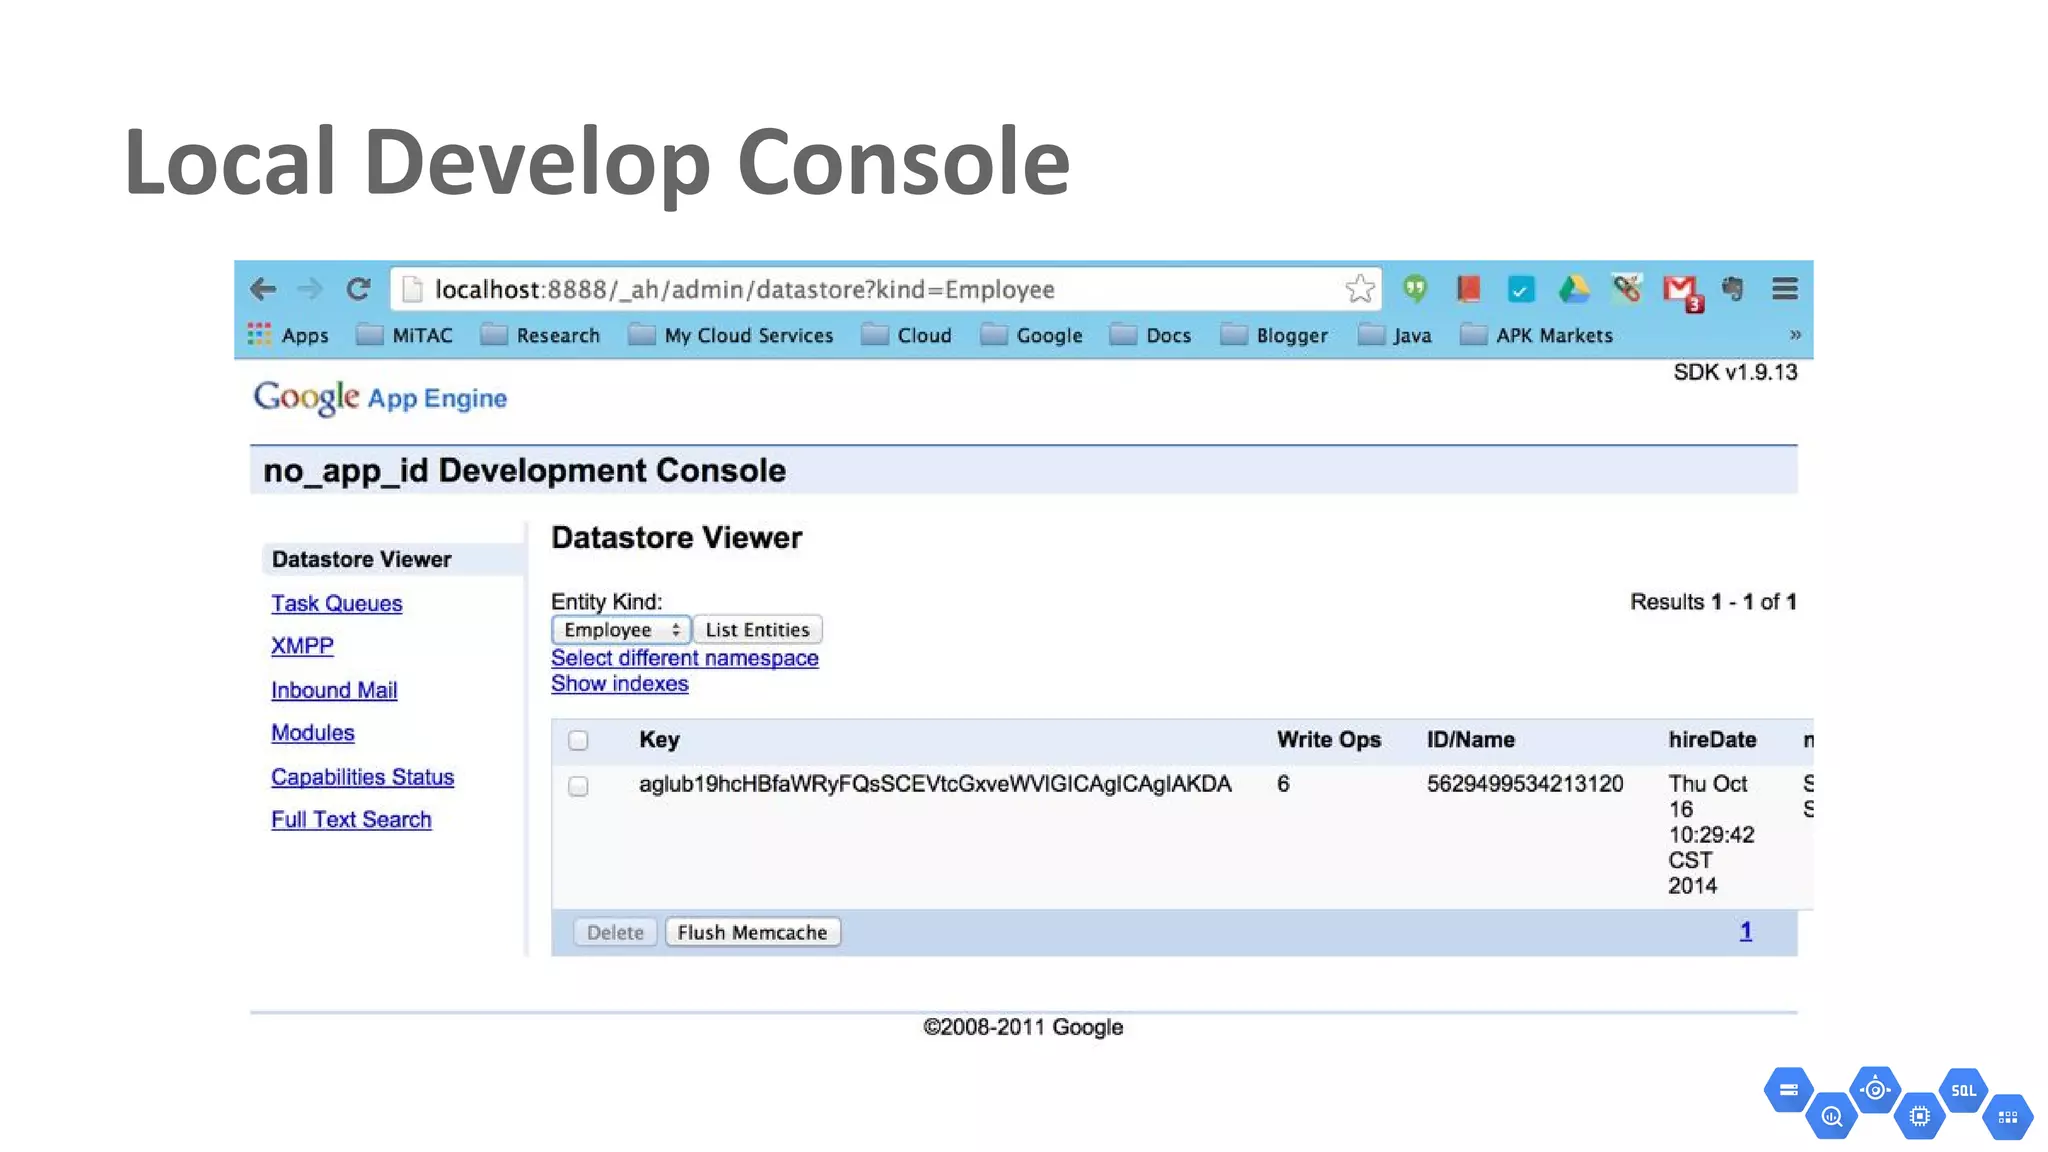Reload the page with refresh icon
2048x1152 pixels.
pos(358,289)
